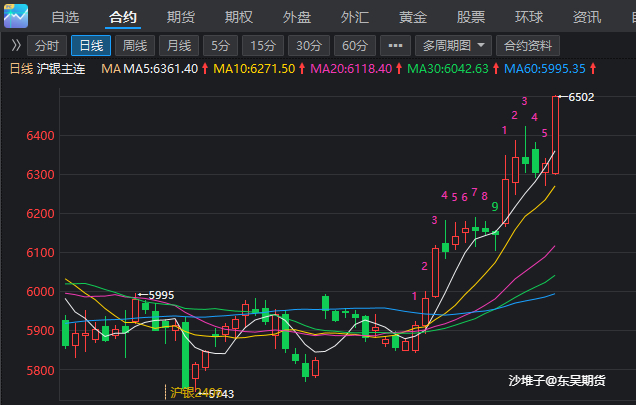Click the app logo icon
This screenshot has height=405, width=636.
[16, 16]
